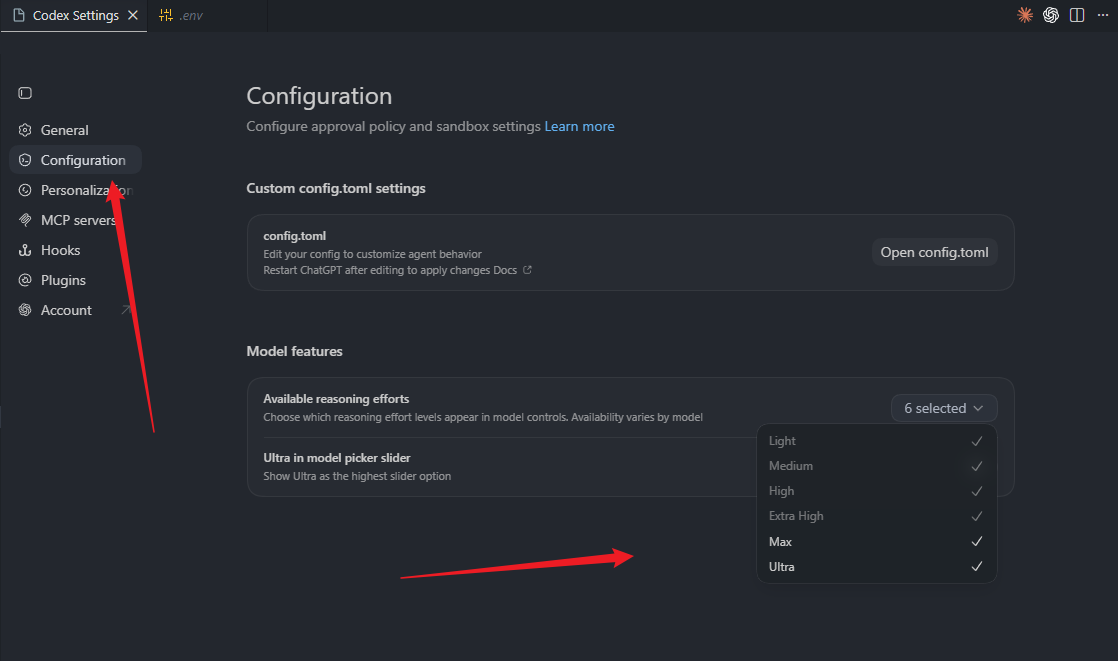Image resolution: width=1118 pixels, height=661 pixels.
Task: Click the ChatGPT icon in top bar
Action: [x=1050, y=15]
